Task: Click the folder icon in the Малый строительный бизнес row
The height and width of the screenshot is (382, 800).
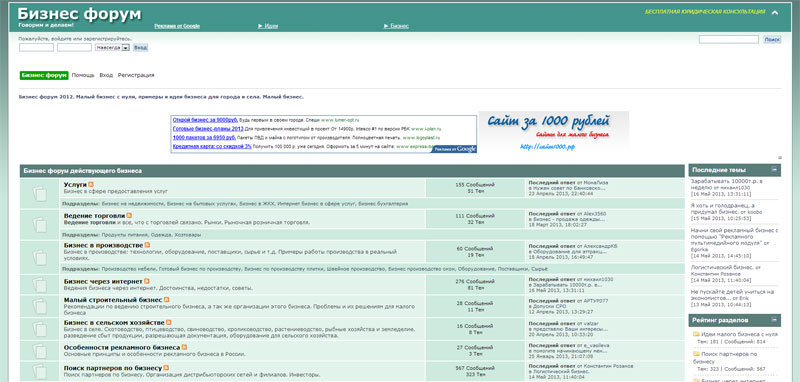Action: click(x=39, y=306)
